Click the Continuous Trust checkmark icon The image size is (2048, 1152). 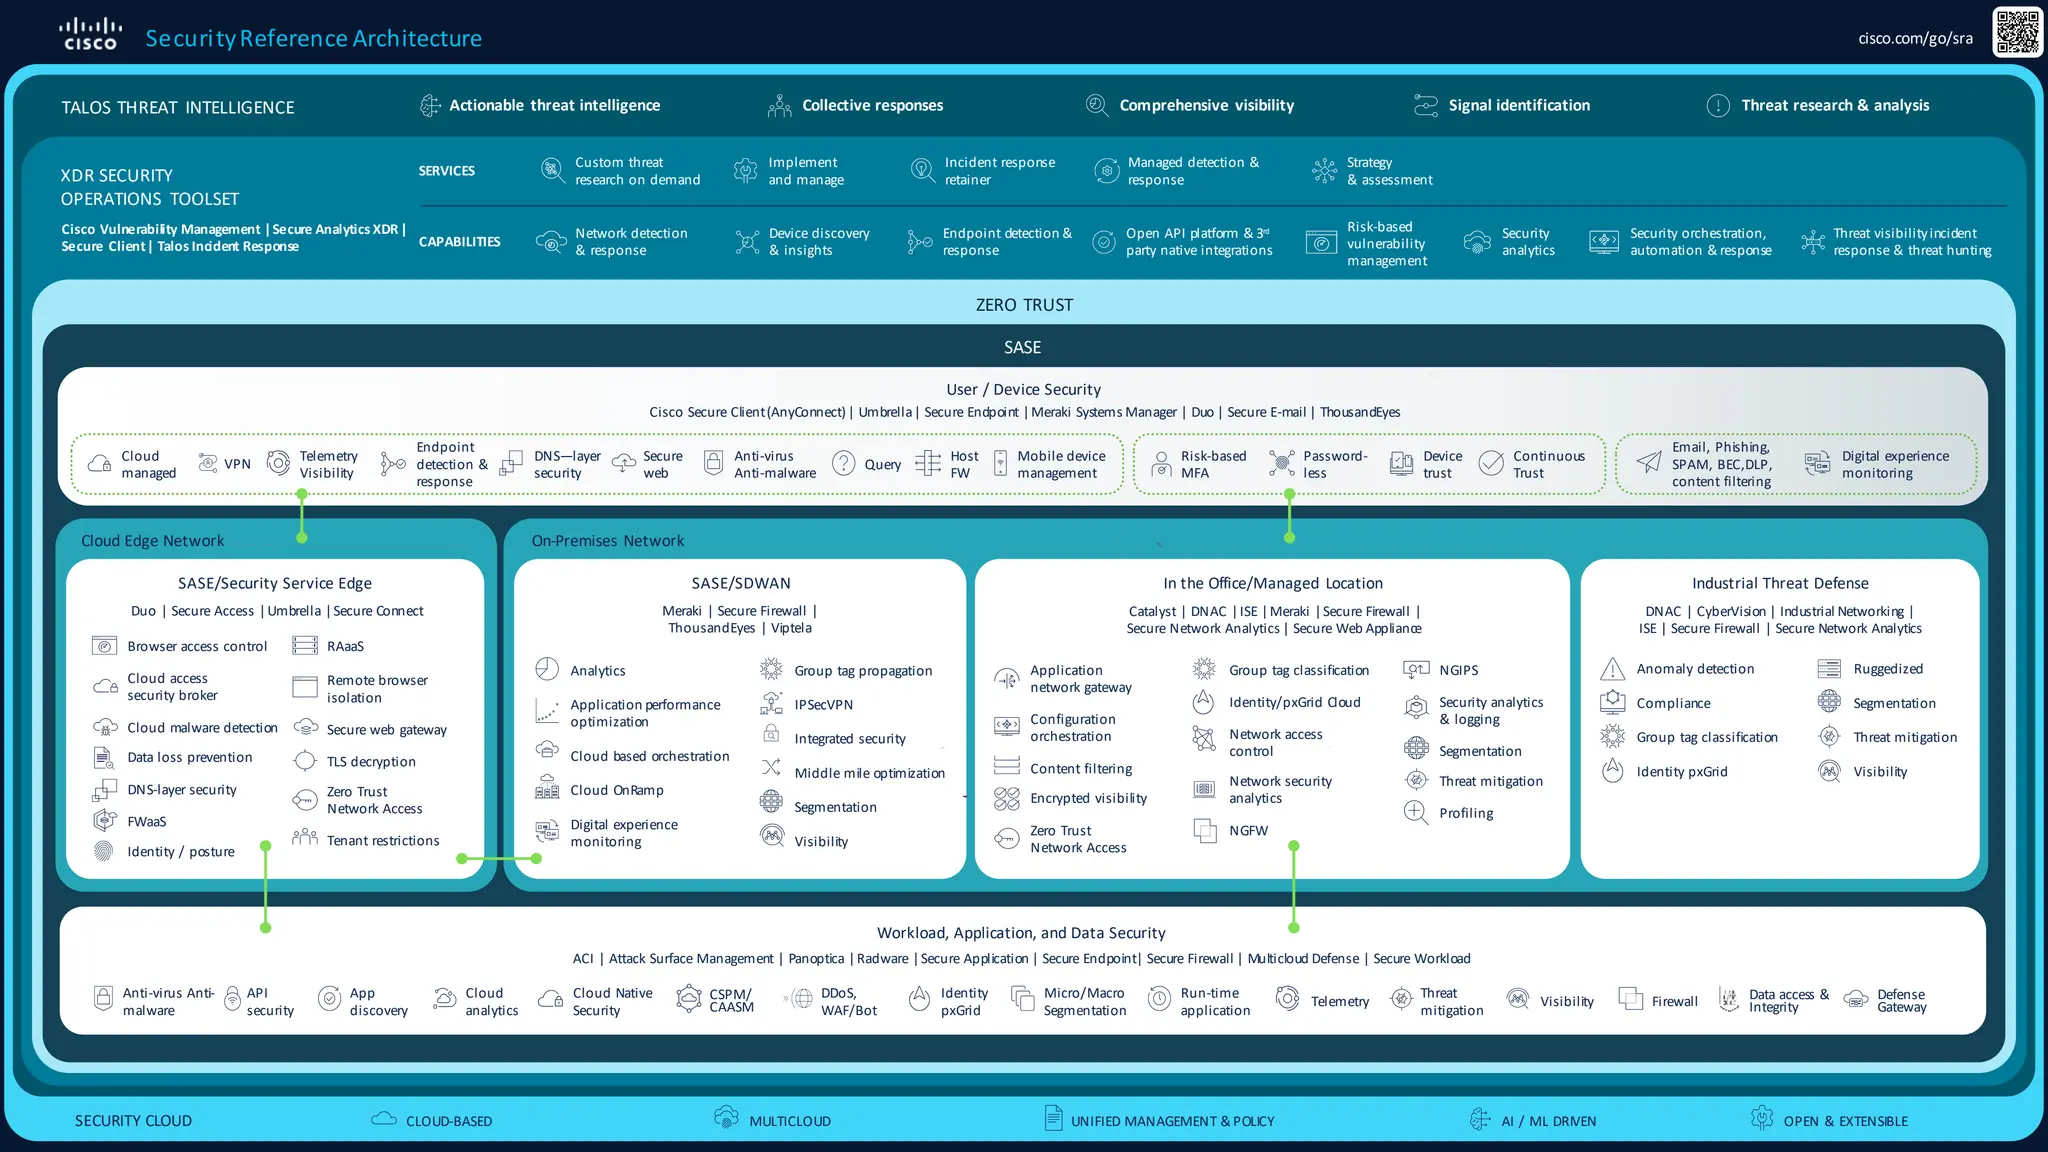[1491, 463]
